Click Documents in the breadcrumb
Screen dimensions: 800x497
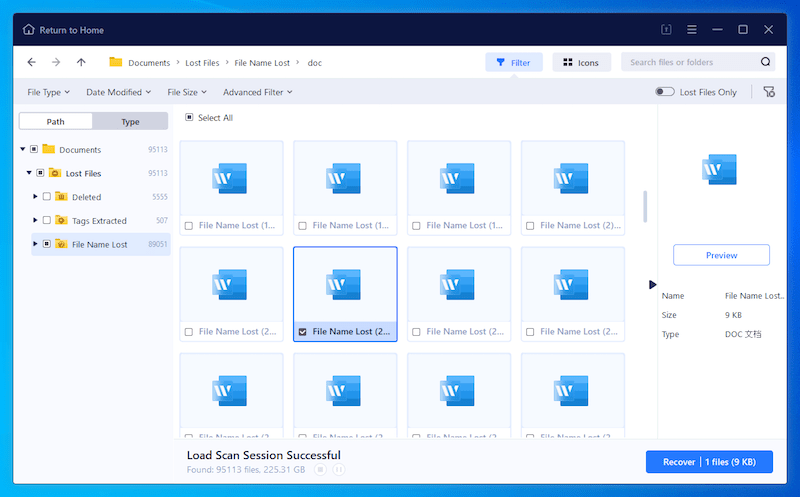tap(149, 63)
